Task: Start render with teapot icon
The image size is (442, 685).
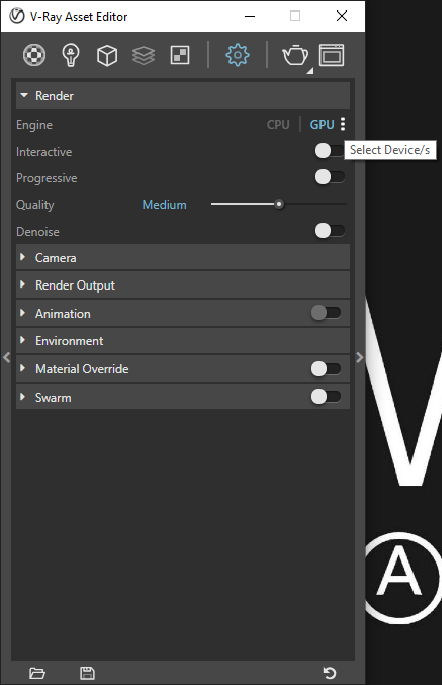Action: point(295,55)
